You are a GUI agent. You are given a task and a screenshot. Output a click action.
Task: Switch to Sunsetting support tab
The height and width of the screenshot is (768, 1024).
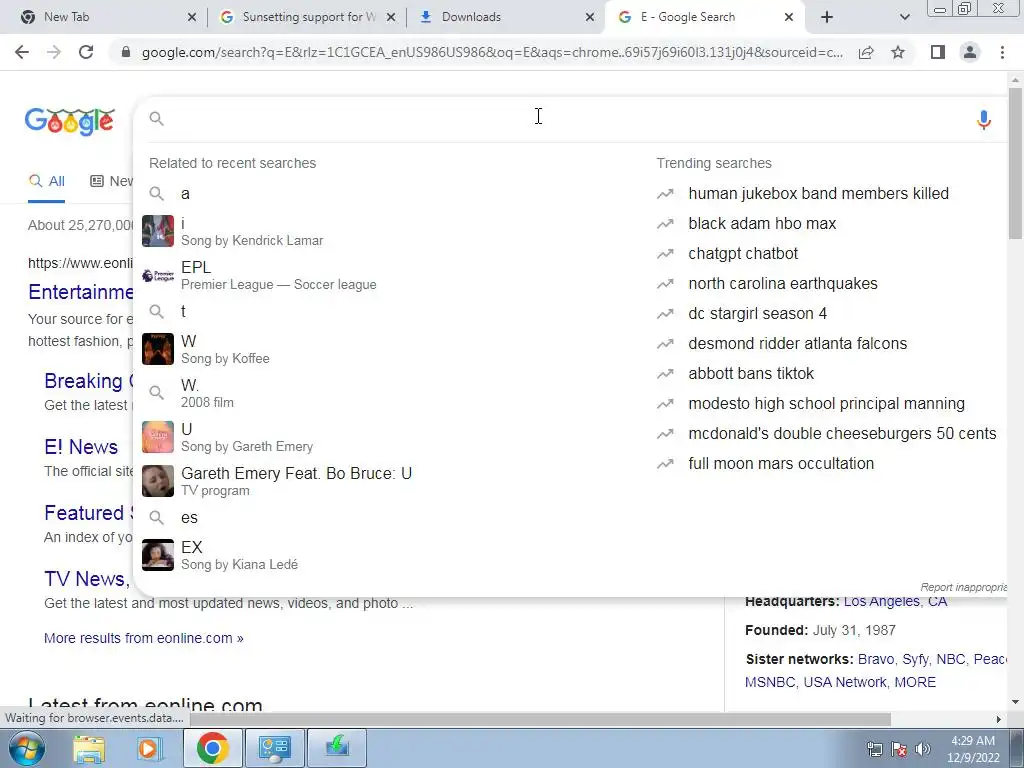click(x=308, y=17)
